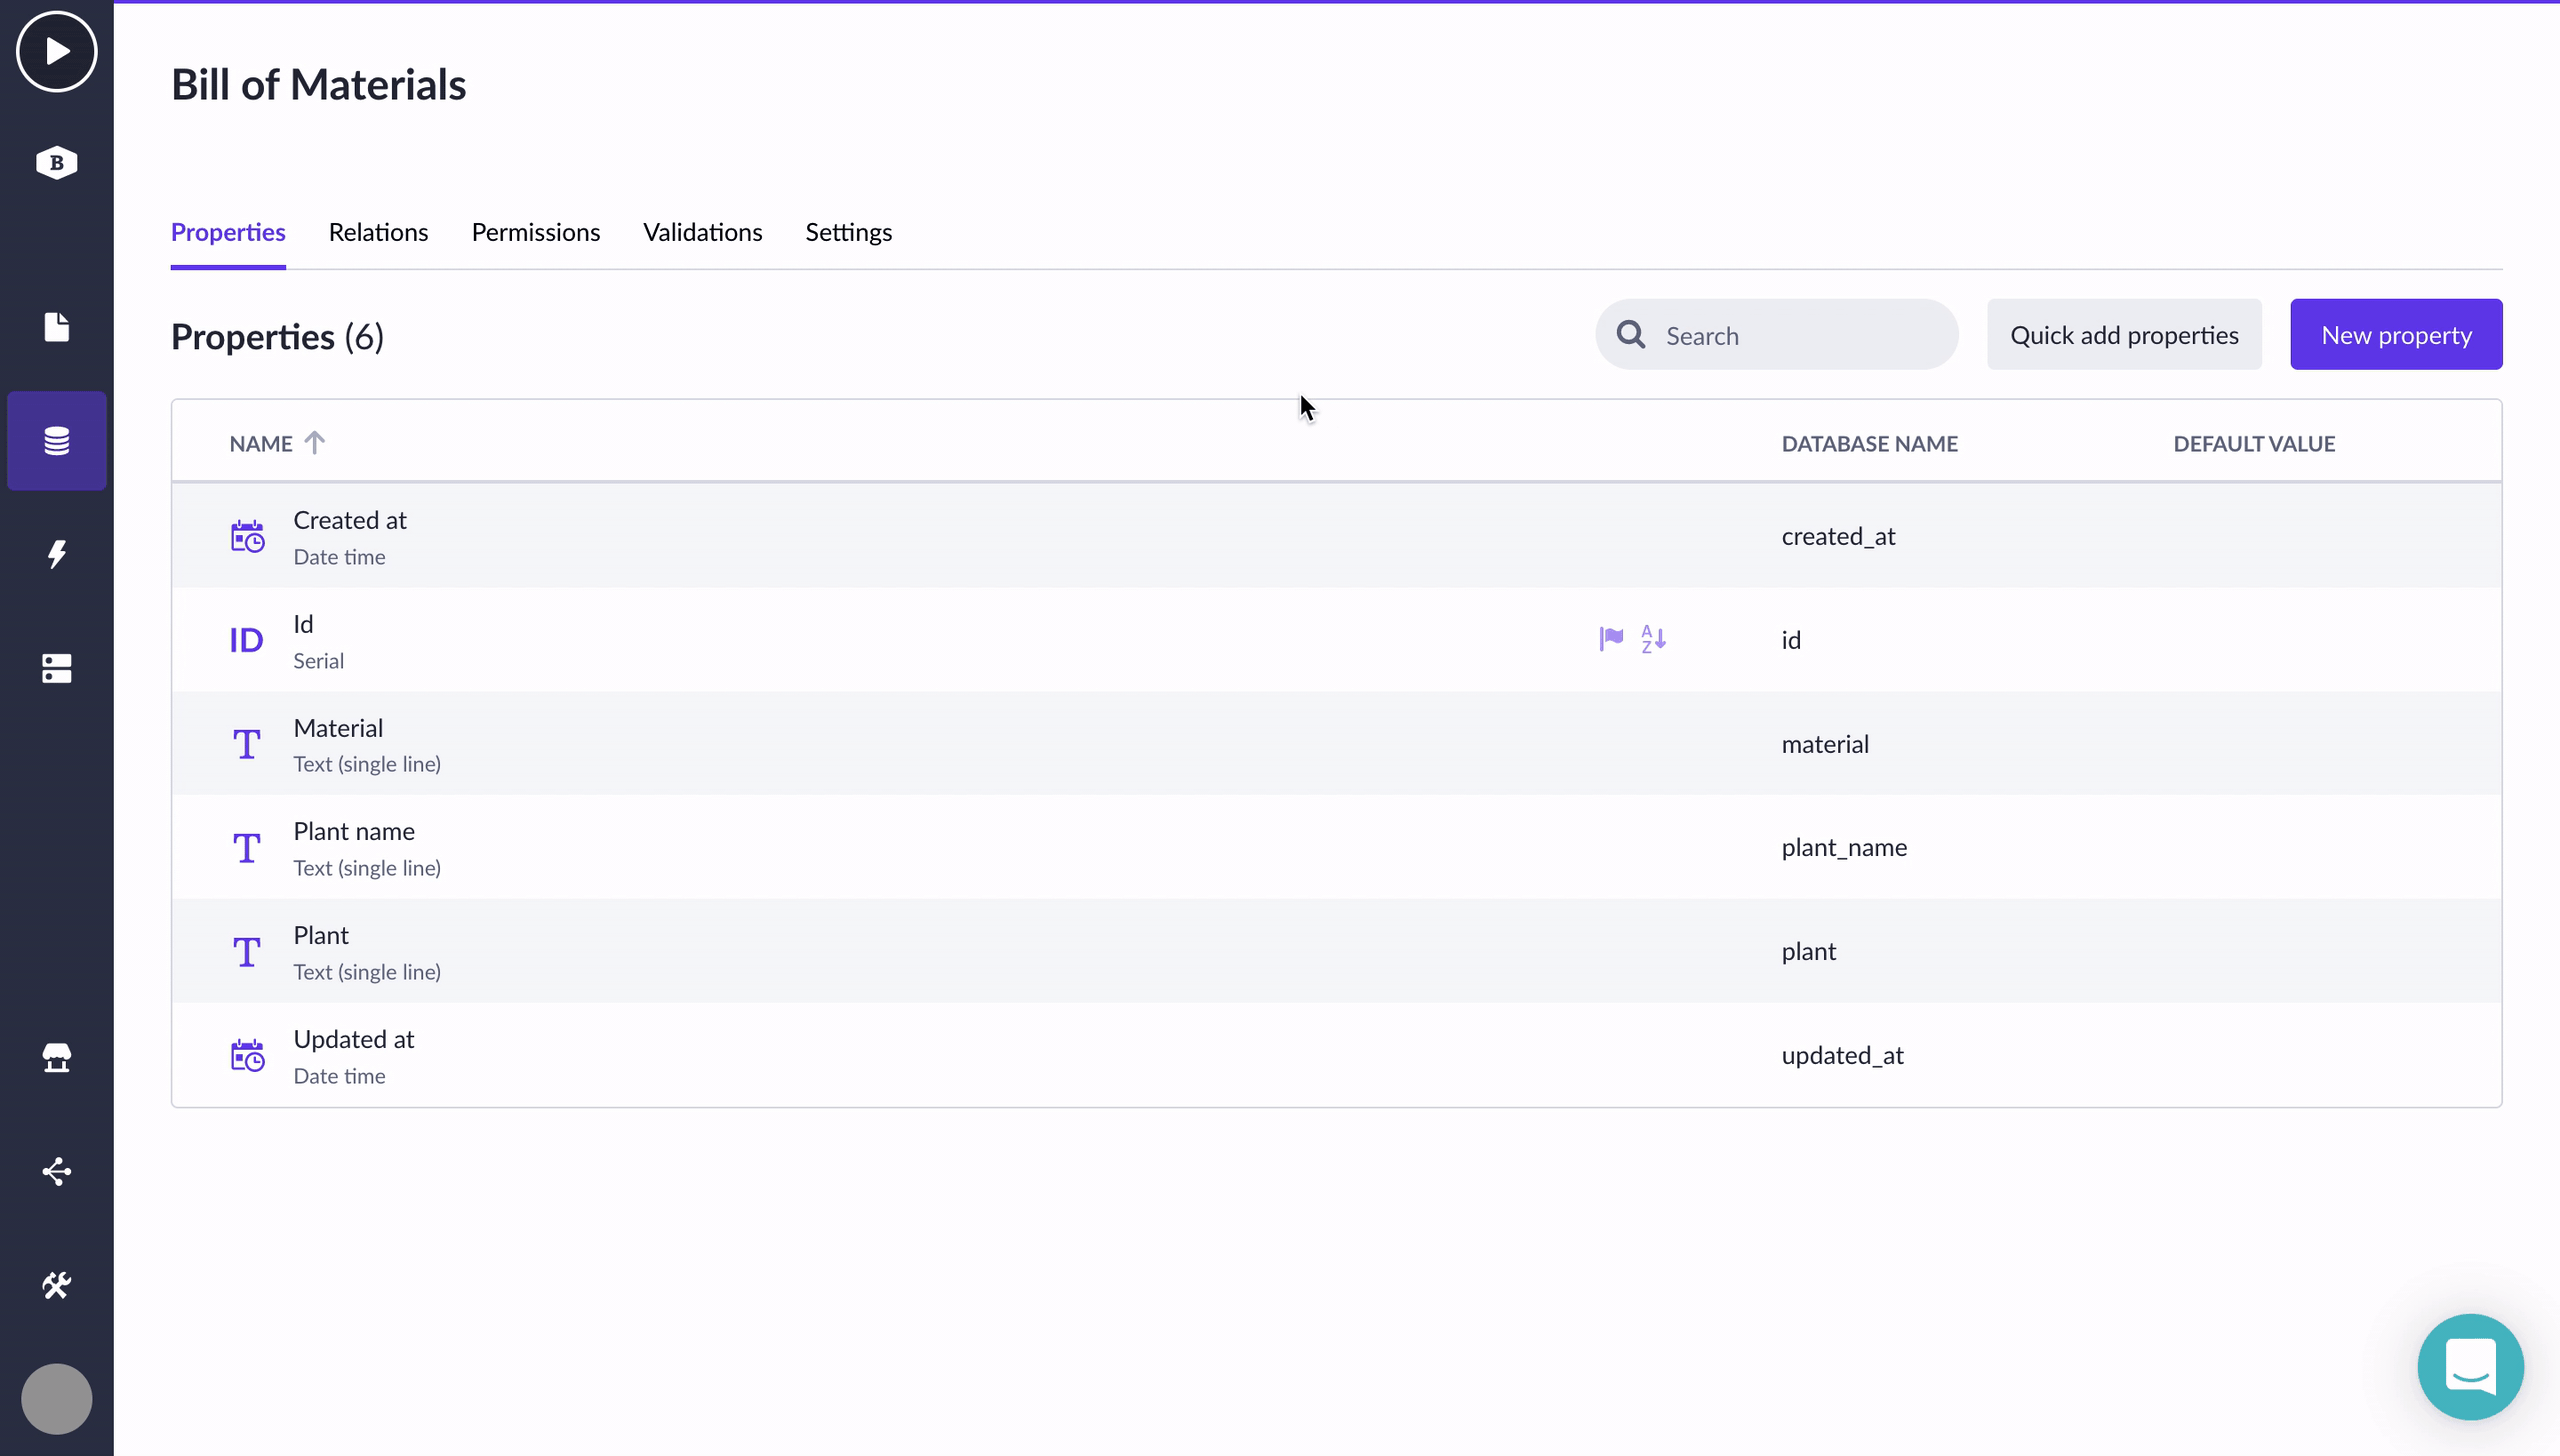Click Quick add properties button
The width and height of the screenshot is (2560, 1456).
[2124, 334]
